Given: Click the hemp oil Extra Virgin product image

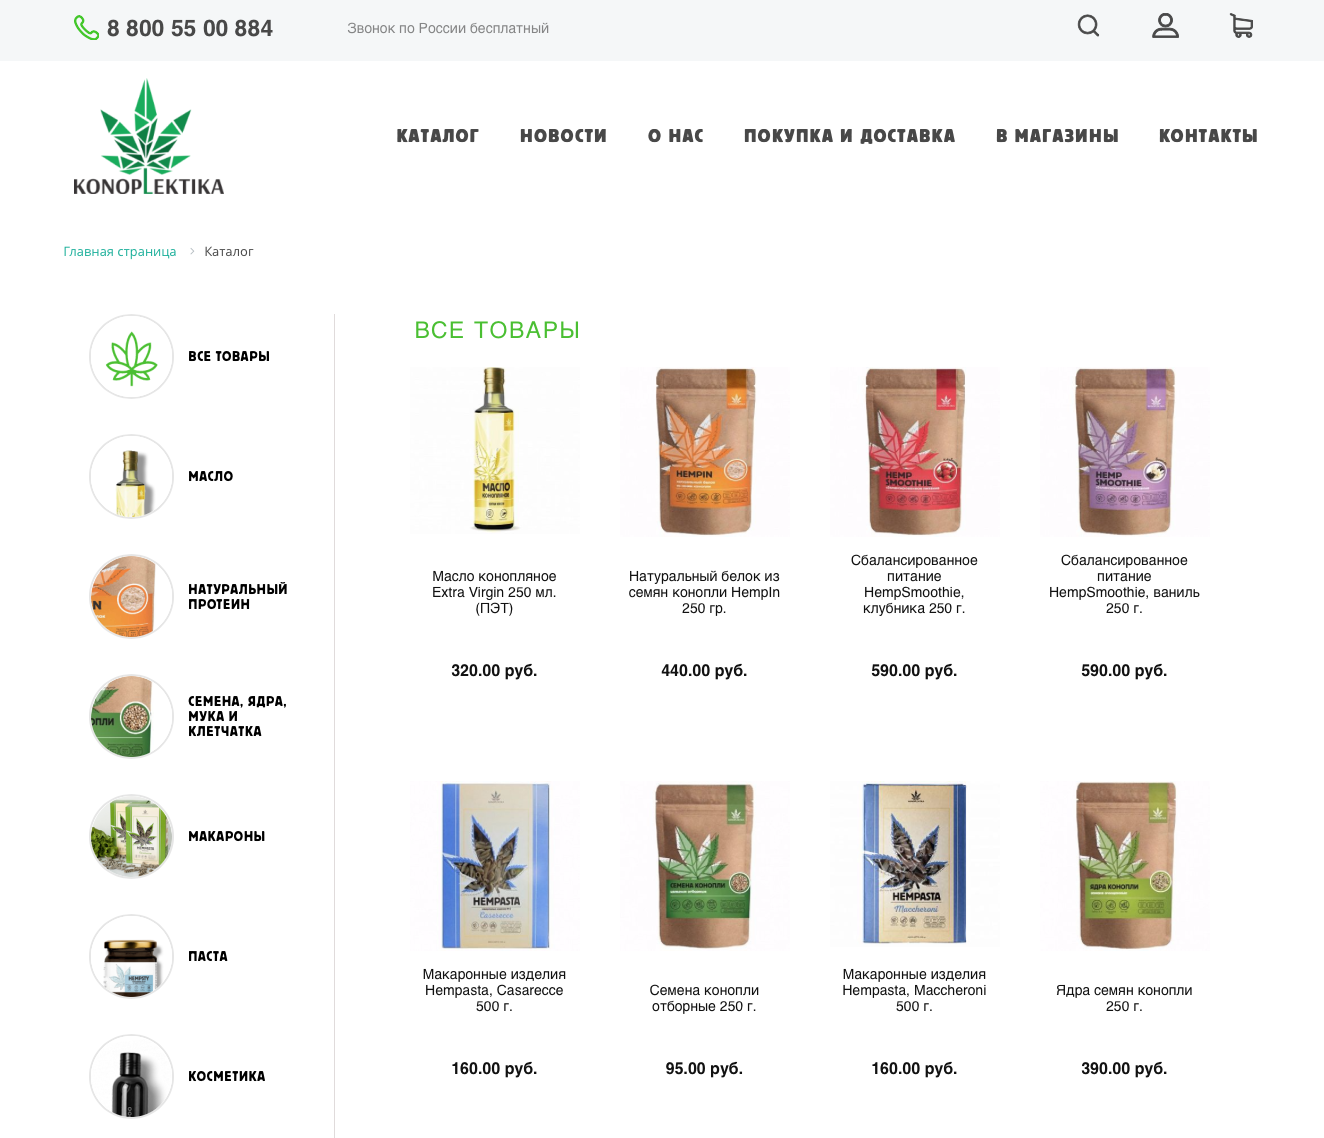Looking at the screenshot, I should 494,451.
